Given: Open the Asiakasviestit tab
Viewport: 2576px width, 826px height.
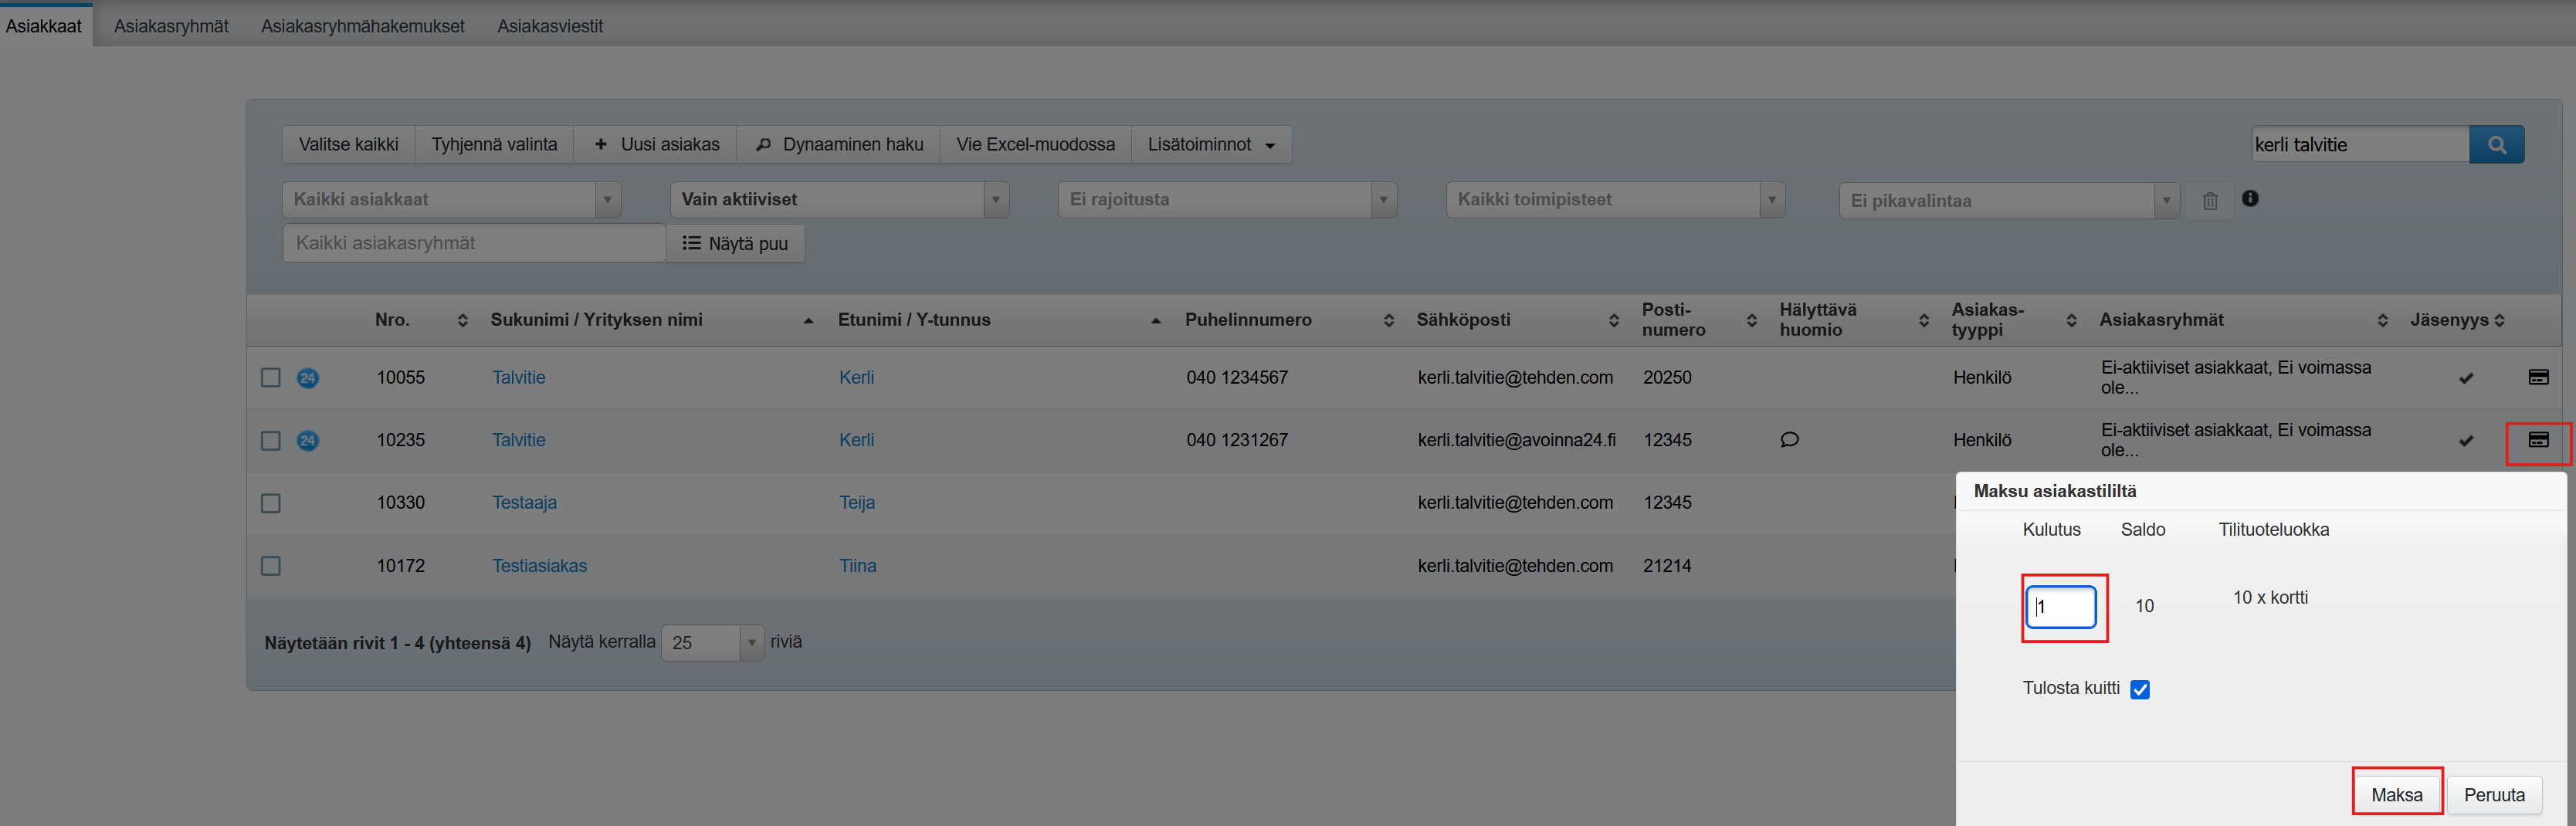Looking at the screenshot, I should [550, 26].
